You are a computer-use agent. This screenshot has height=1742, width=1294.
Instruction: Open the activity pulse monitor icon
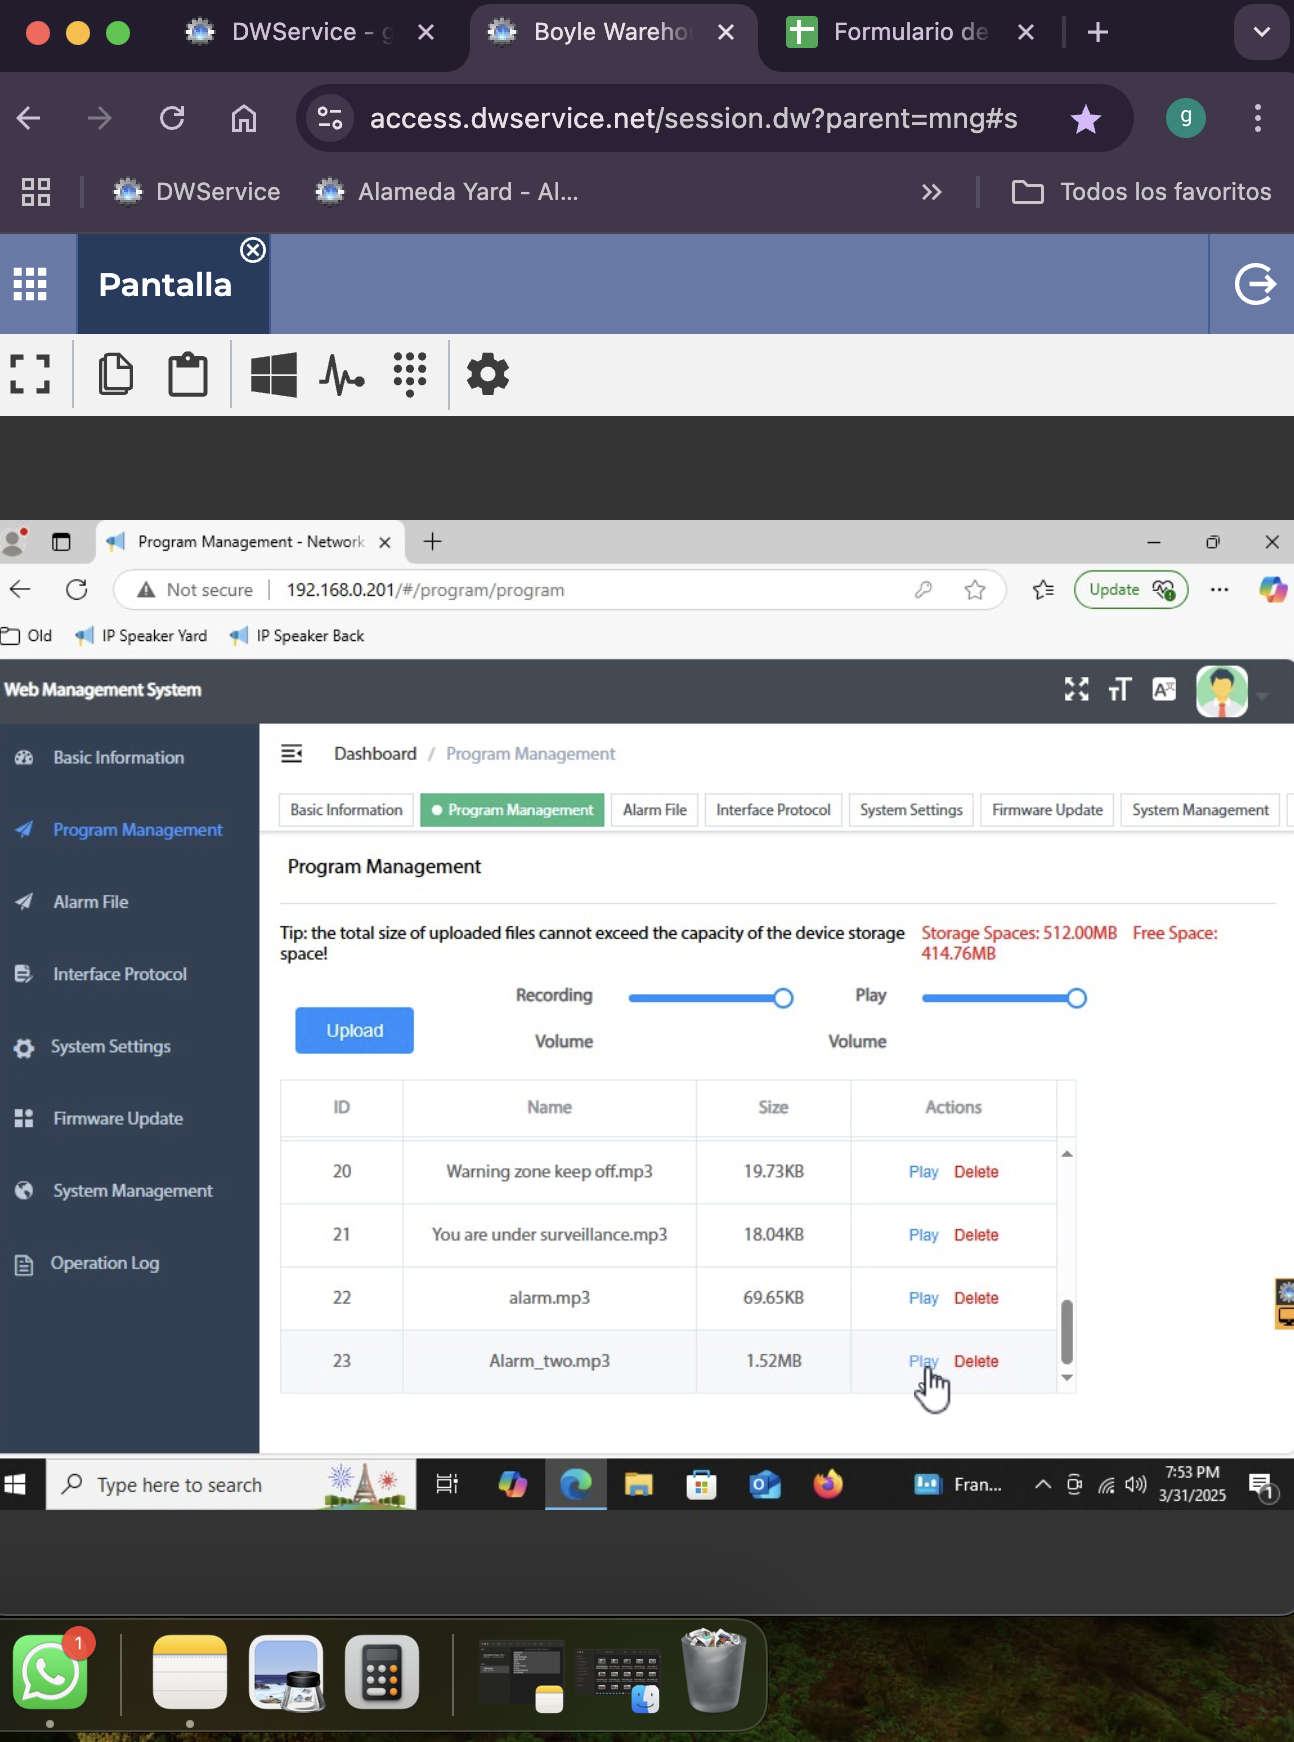coord(342,375)
